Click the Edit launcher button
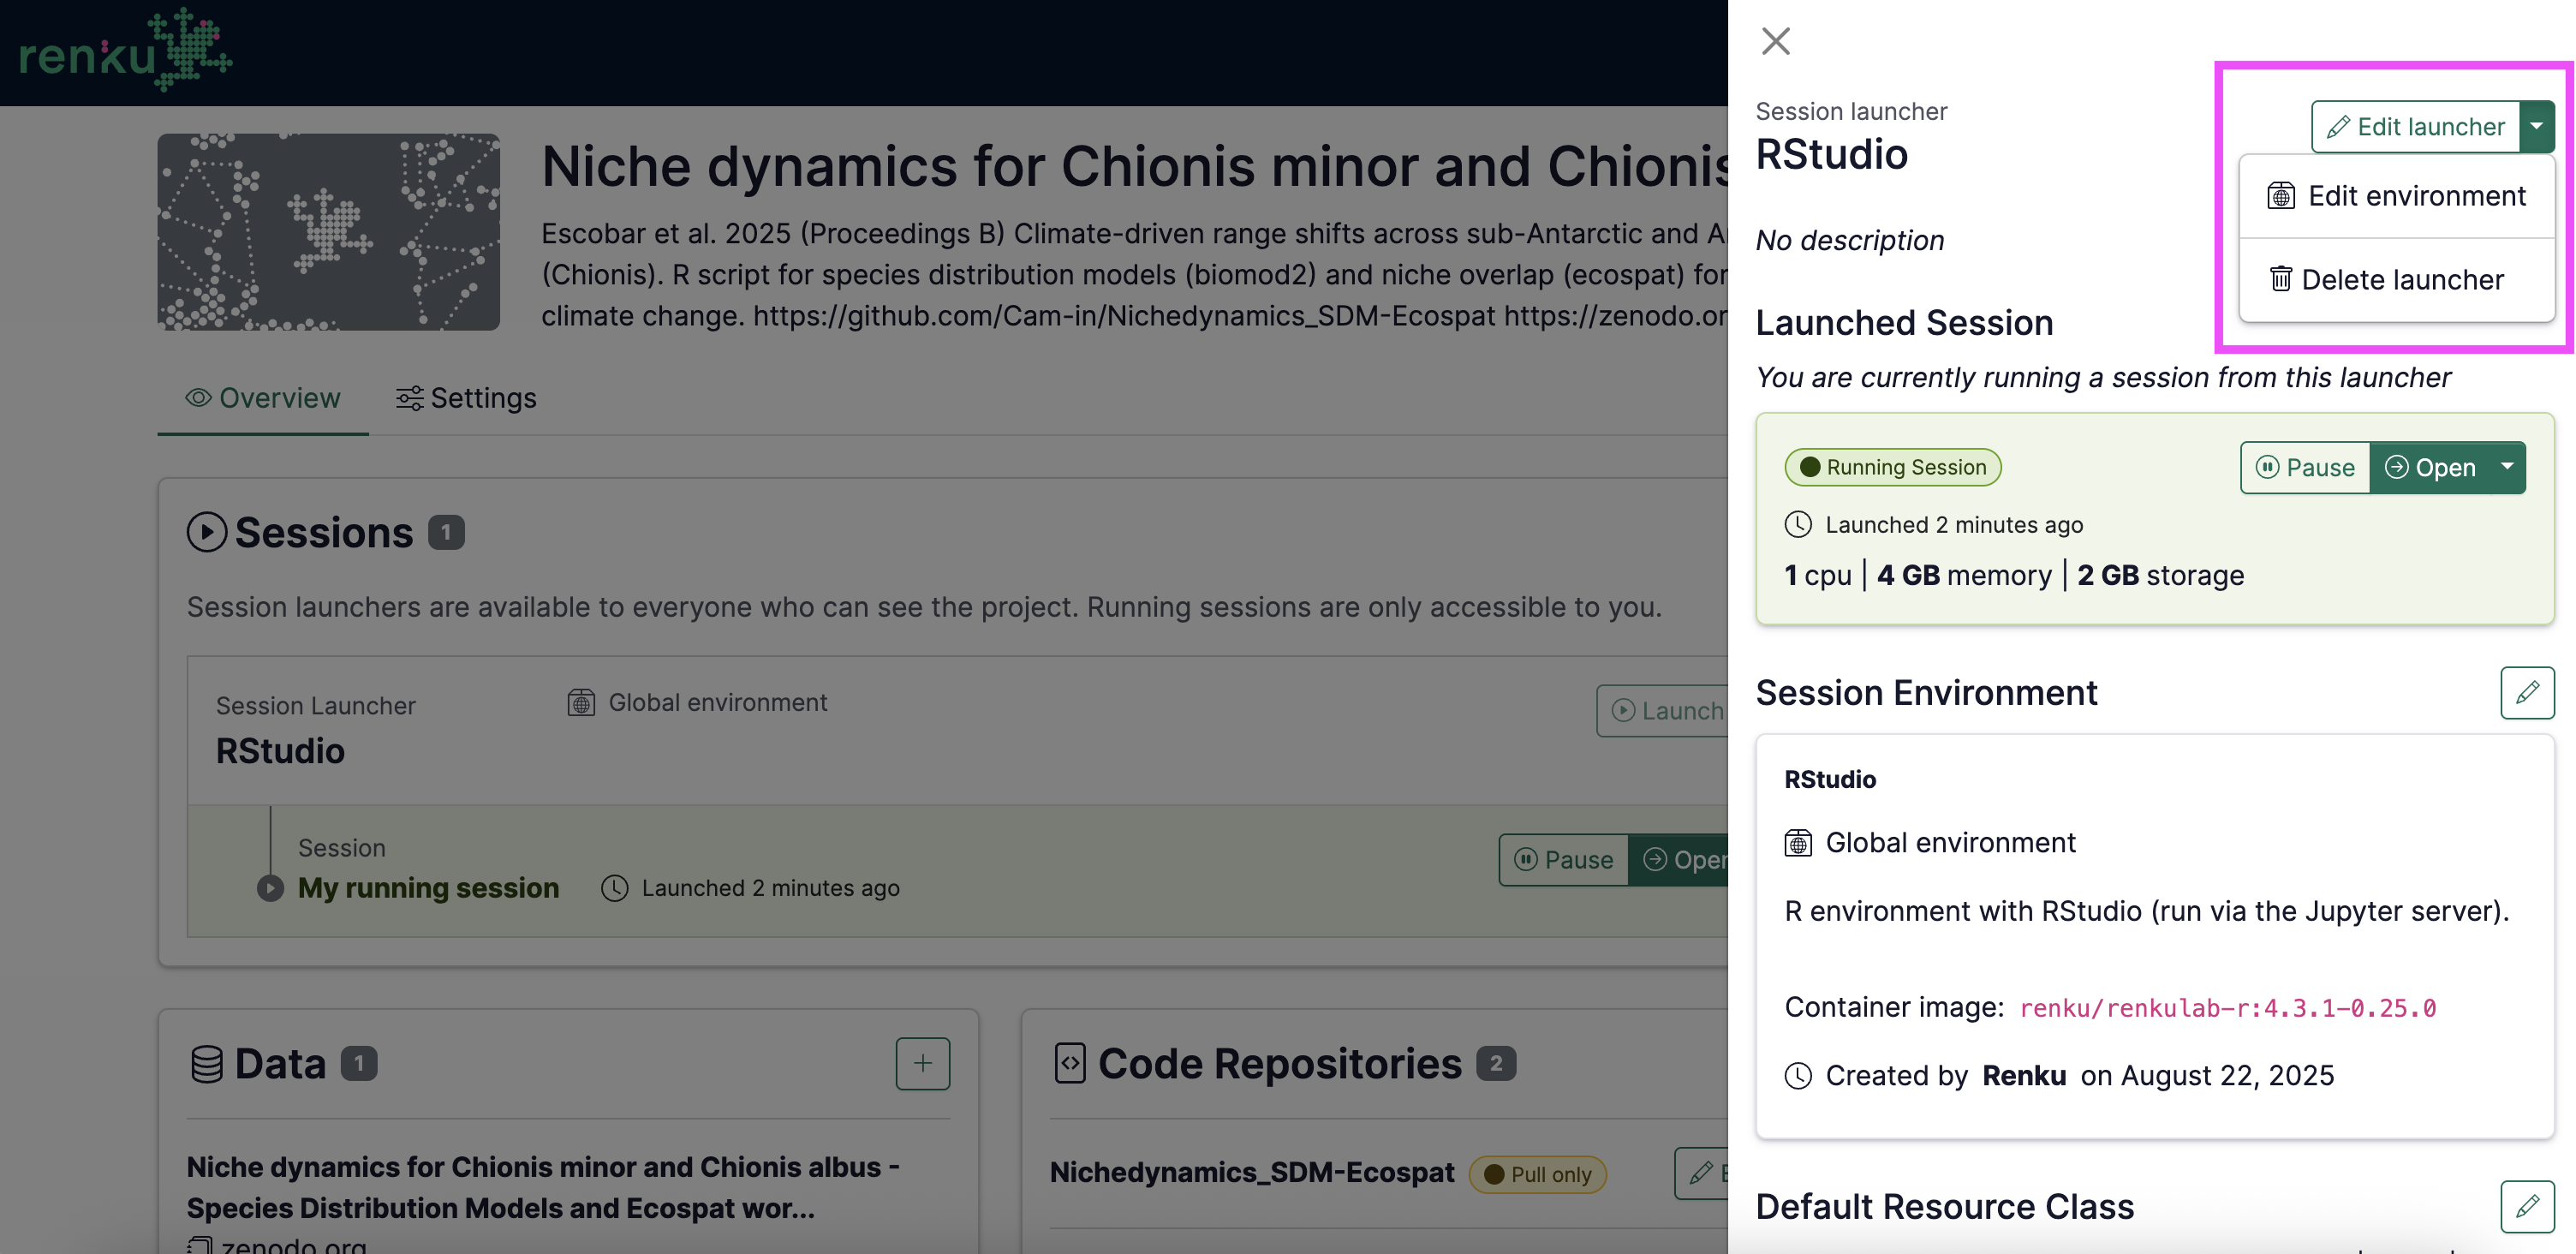This screenshot has width=2576, height=1254. click(x=2415, y=127)
